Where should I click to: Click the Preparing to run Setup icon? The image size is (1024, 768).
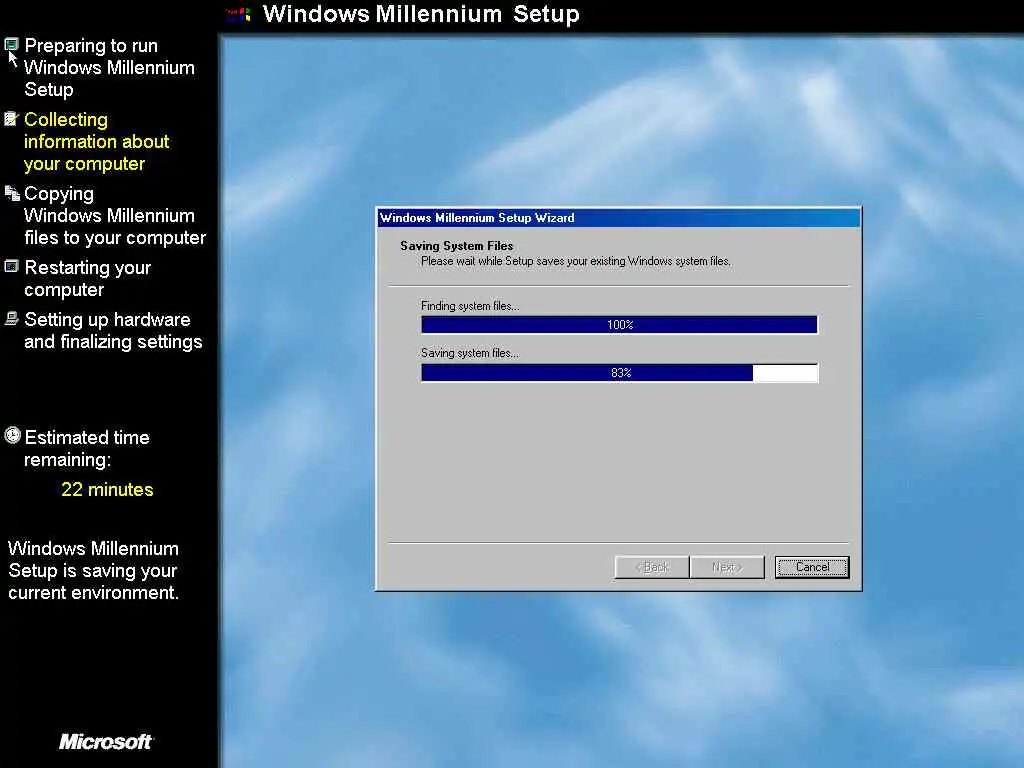[x=11, y=45]
